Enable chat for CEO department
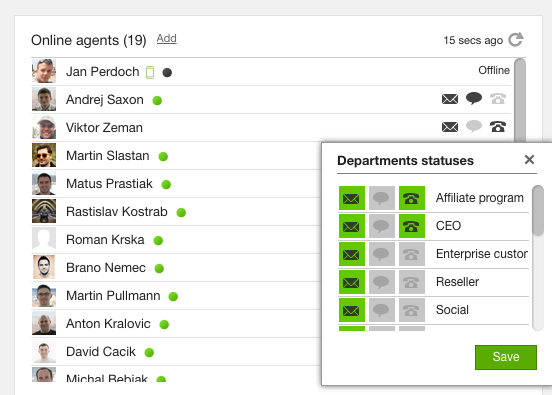552x395 pixels. click(x=382, y=226)
